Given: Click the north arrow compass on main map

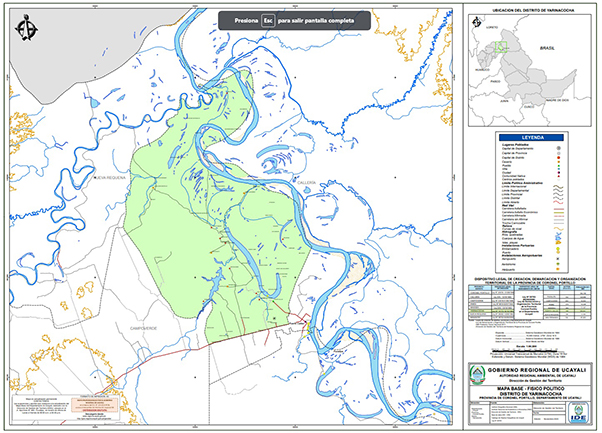Looking at the screenshot, I should [27, 27].
